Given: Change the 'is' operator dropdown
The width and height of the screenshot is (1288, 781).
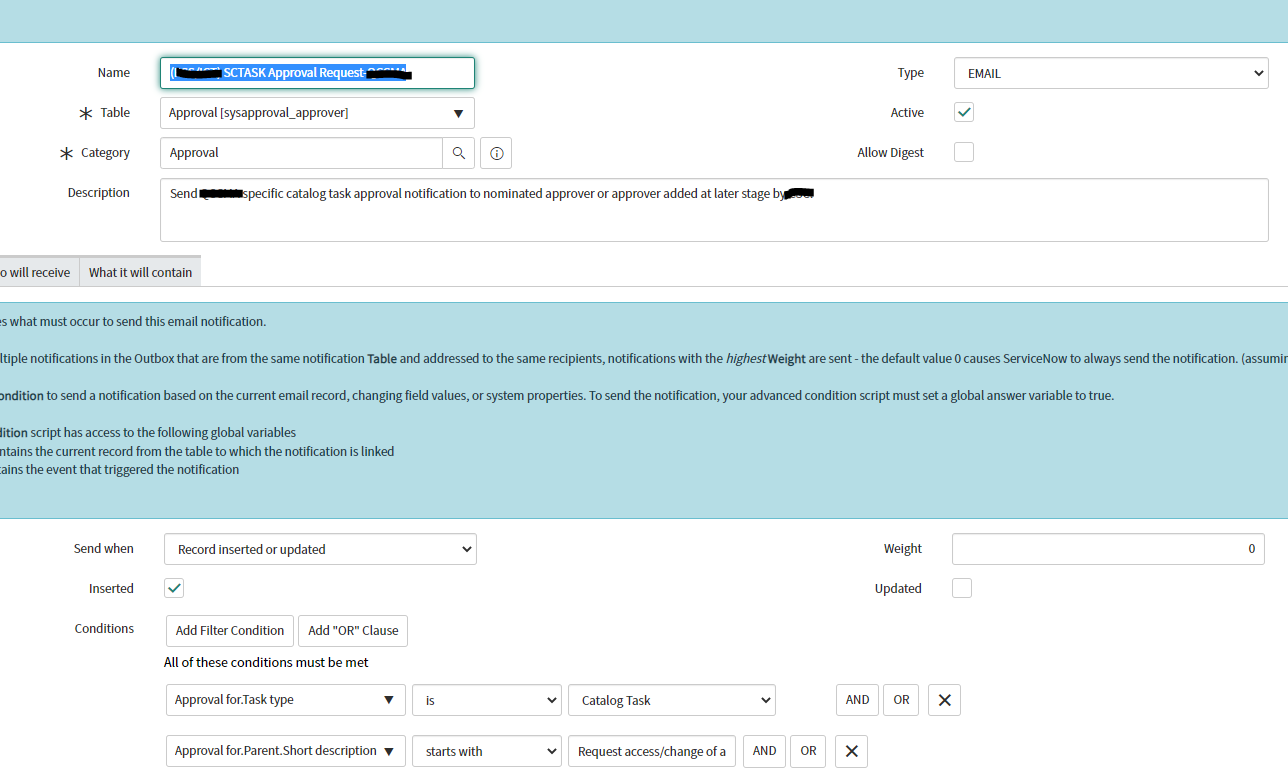Looking at the screenshot, I should 487,700.
